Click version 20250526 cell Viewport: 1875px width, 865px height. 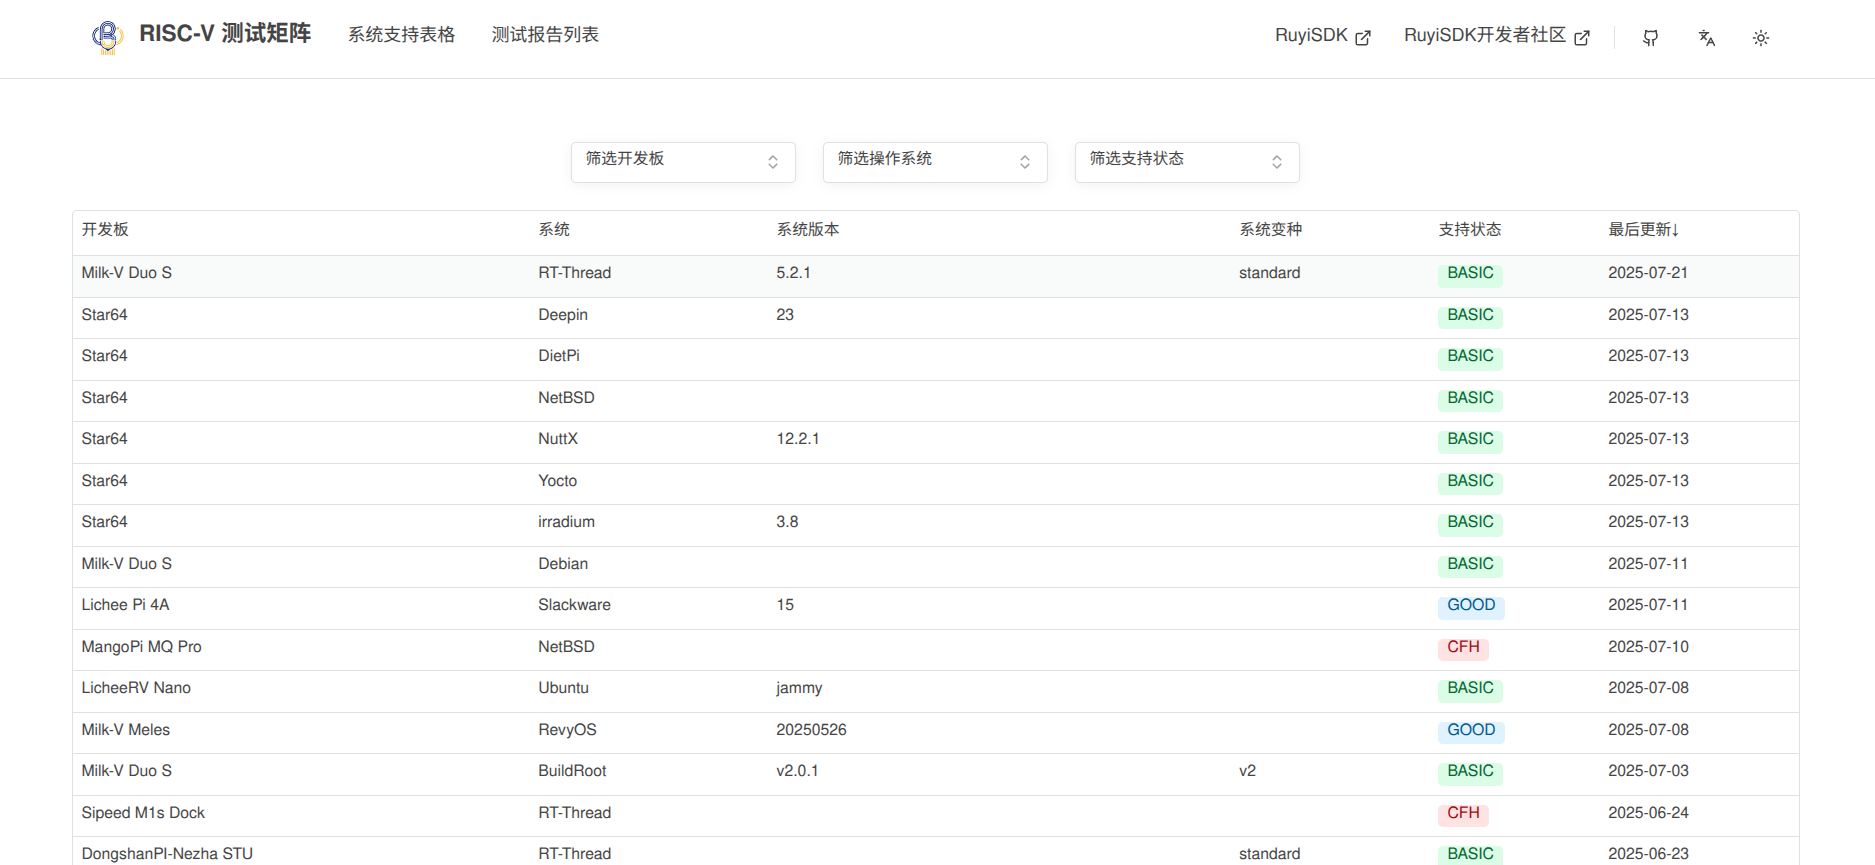811,730
